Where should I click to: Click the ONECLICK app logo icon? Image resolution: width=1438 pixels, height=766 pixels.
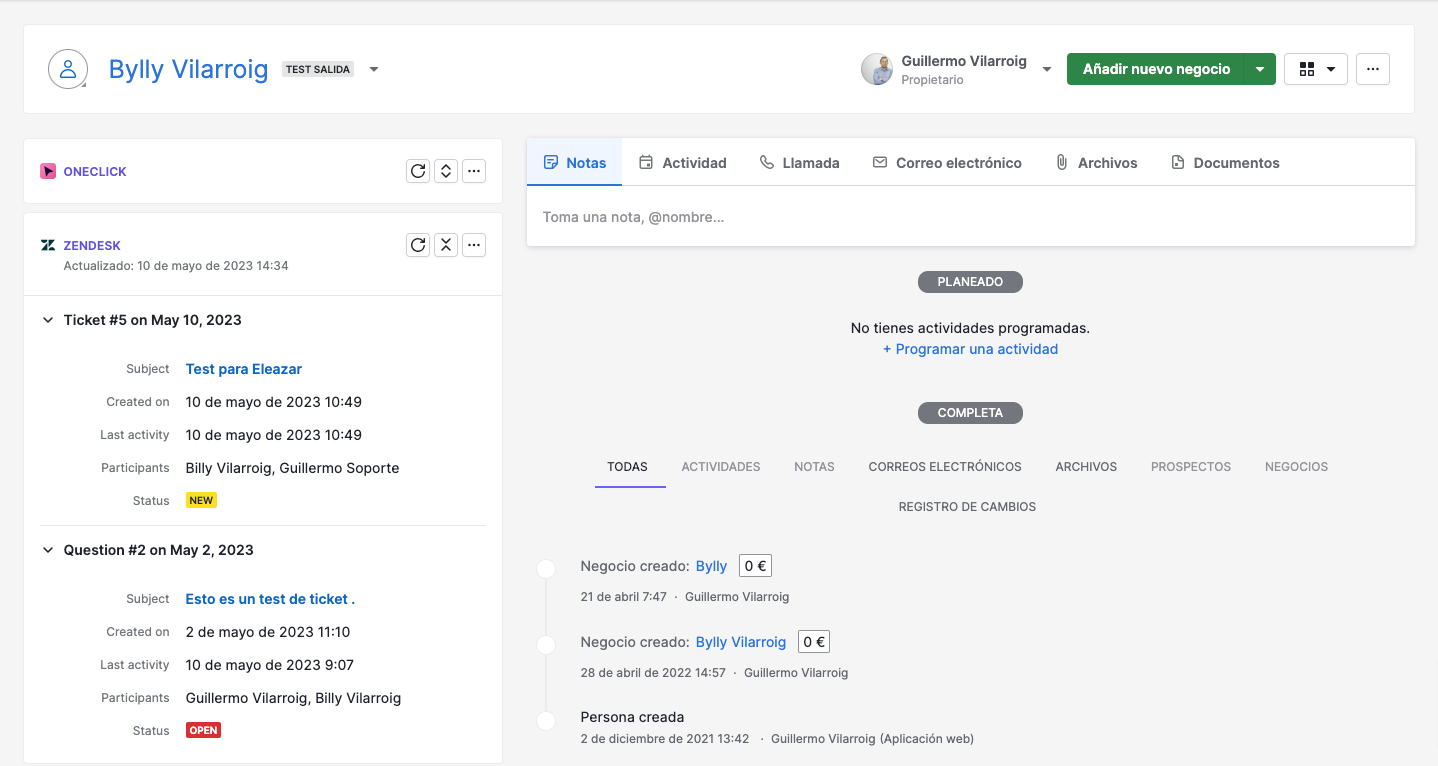48,171
